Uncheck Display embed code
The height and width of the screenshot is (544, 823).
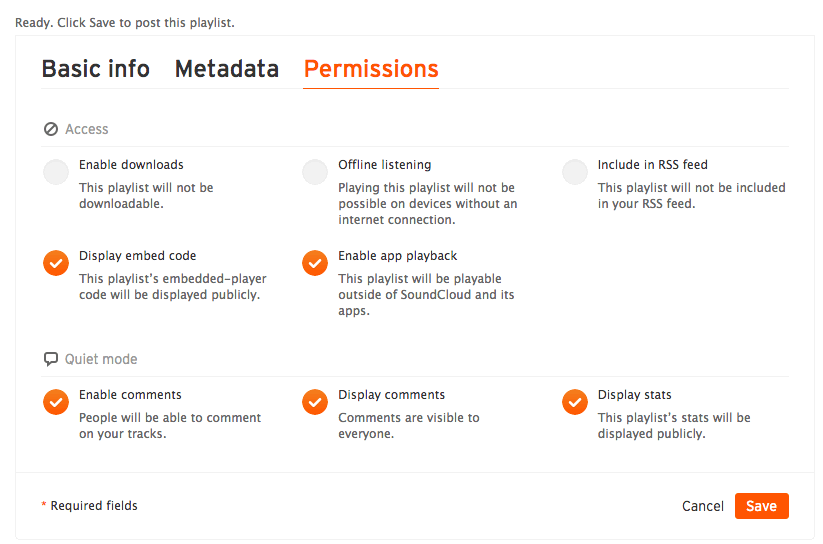pyautogui.click(x=56, y=263)
